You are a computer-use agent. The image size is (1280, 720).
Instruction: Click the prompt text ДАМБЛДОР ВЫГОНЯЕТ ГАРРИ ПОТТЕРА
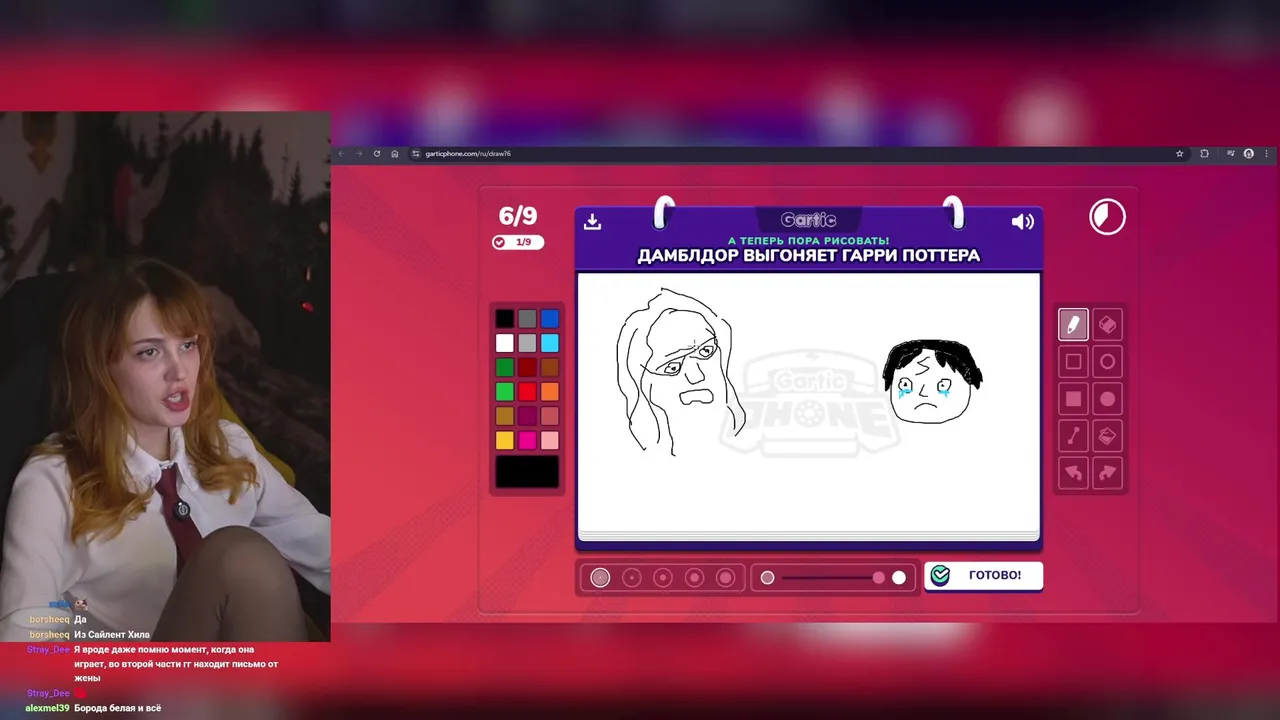pyautogui.click(x=809, y=256)
